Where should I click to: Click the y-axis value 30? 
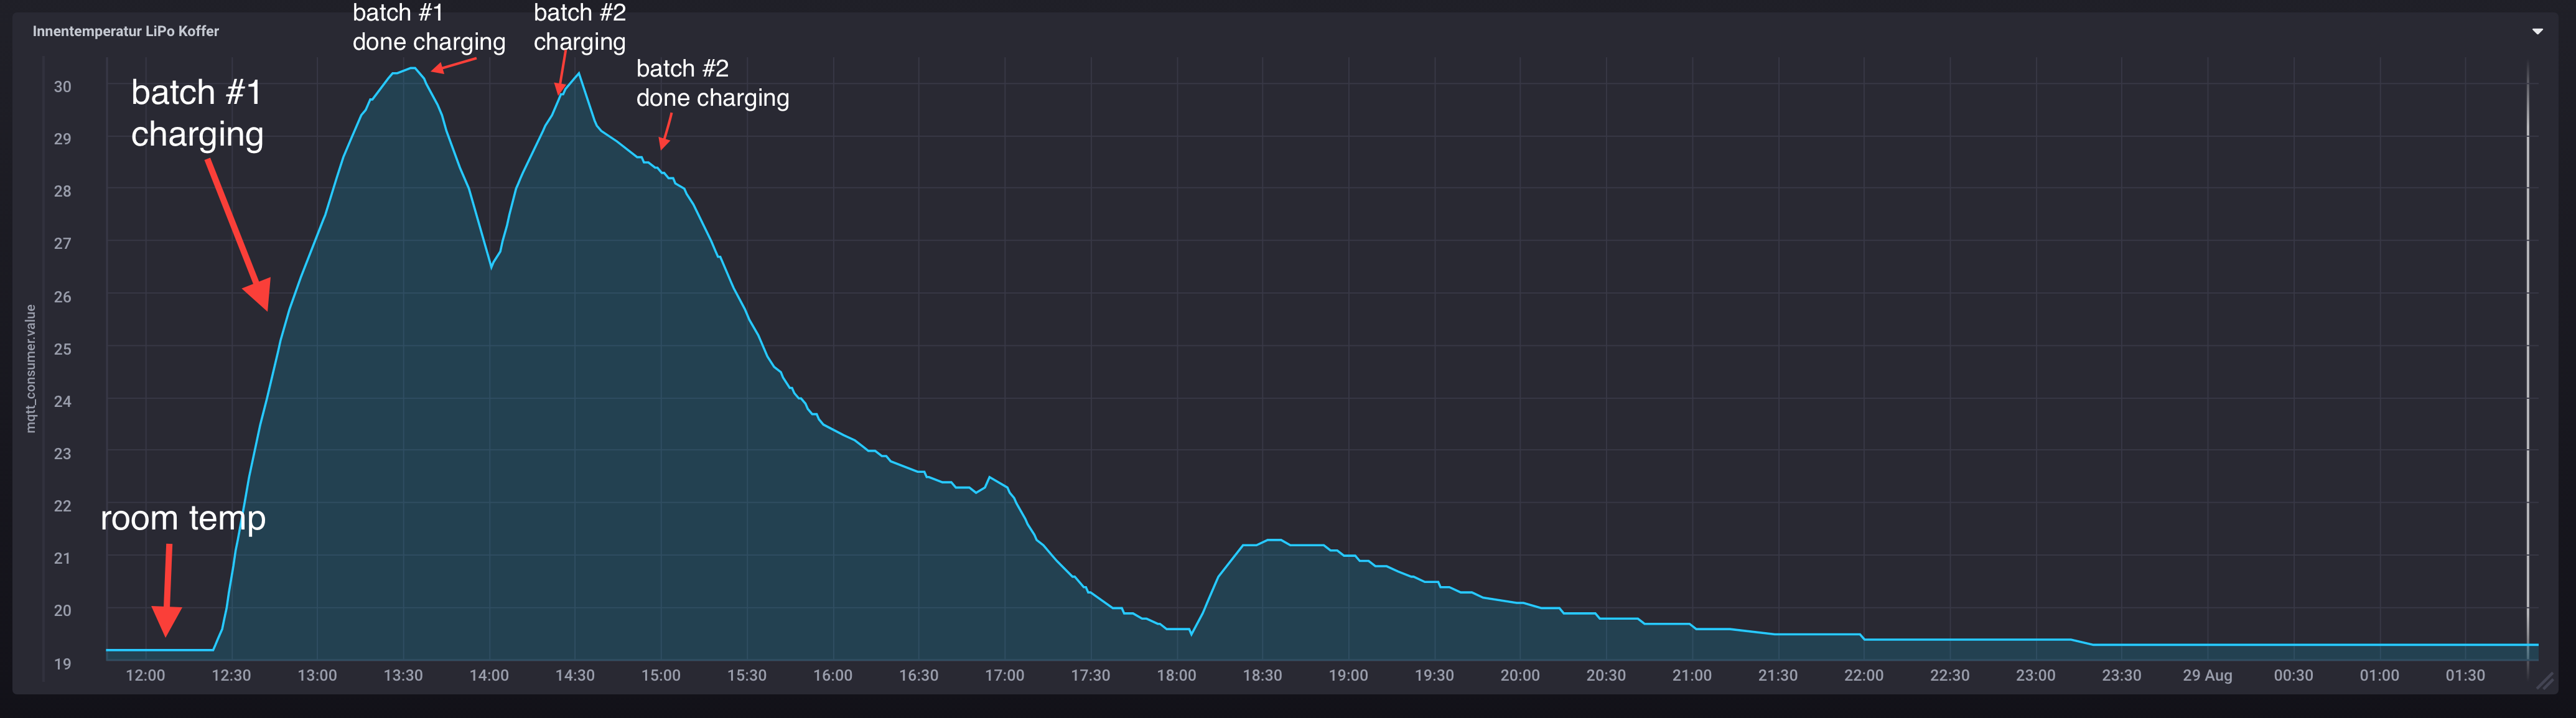point(63,87)
